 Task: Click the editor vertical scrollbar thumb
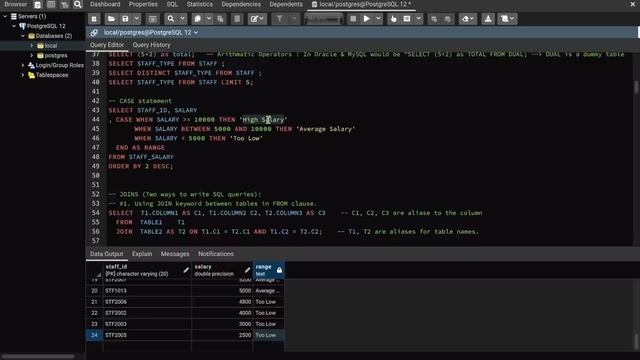pyautogui.click(x=636, y=88)
